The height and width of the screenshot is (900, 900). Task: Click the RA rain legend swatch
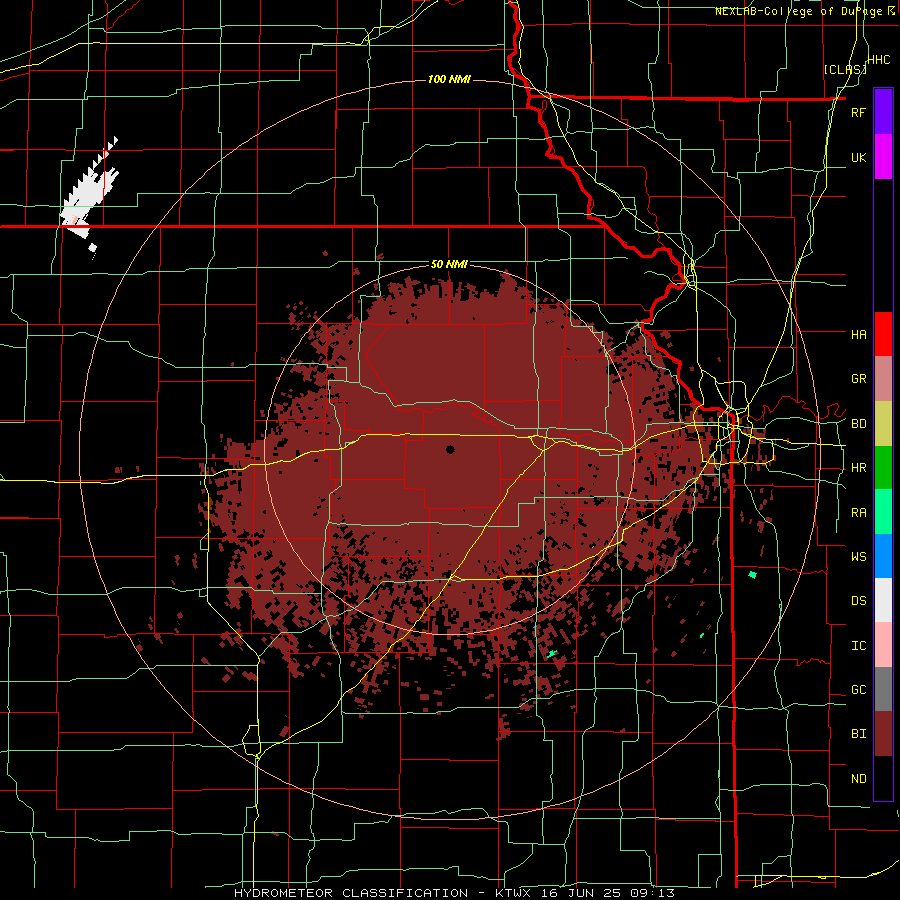(x=883, y=512)
